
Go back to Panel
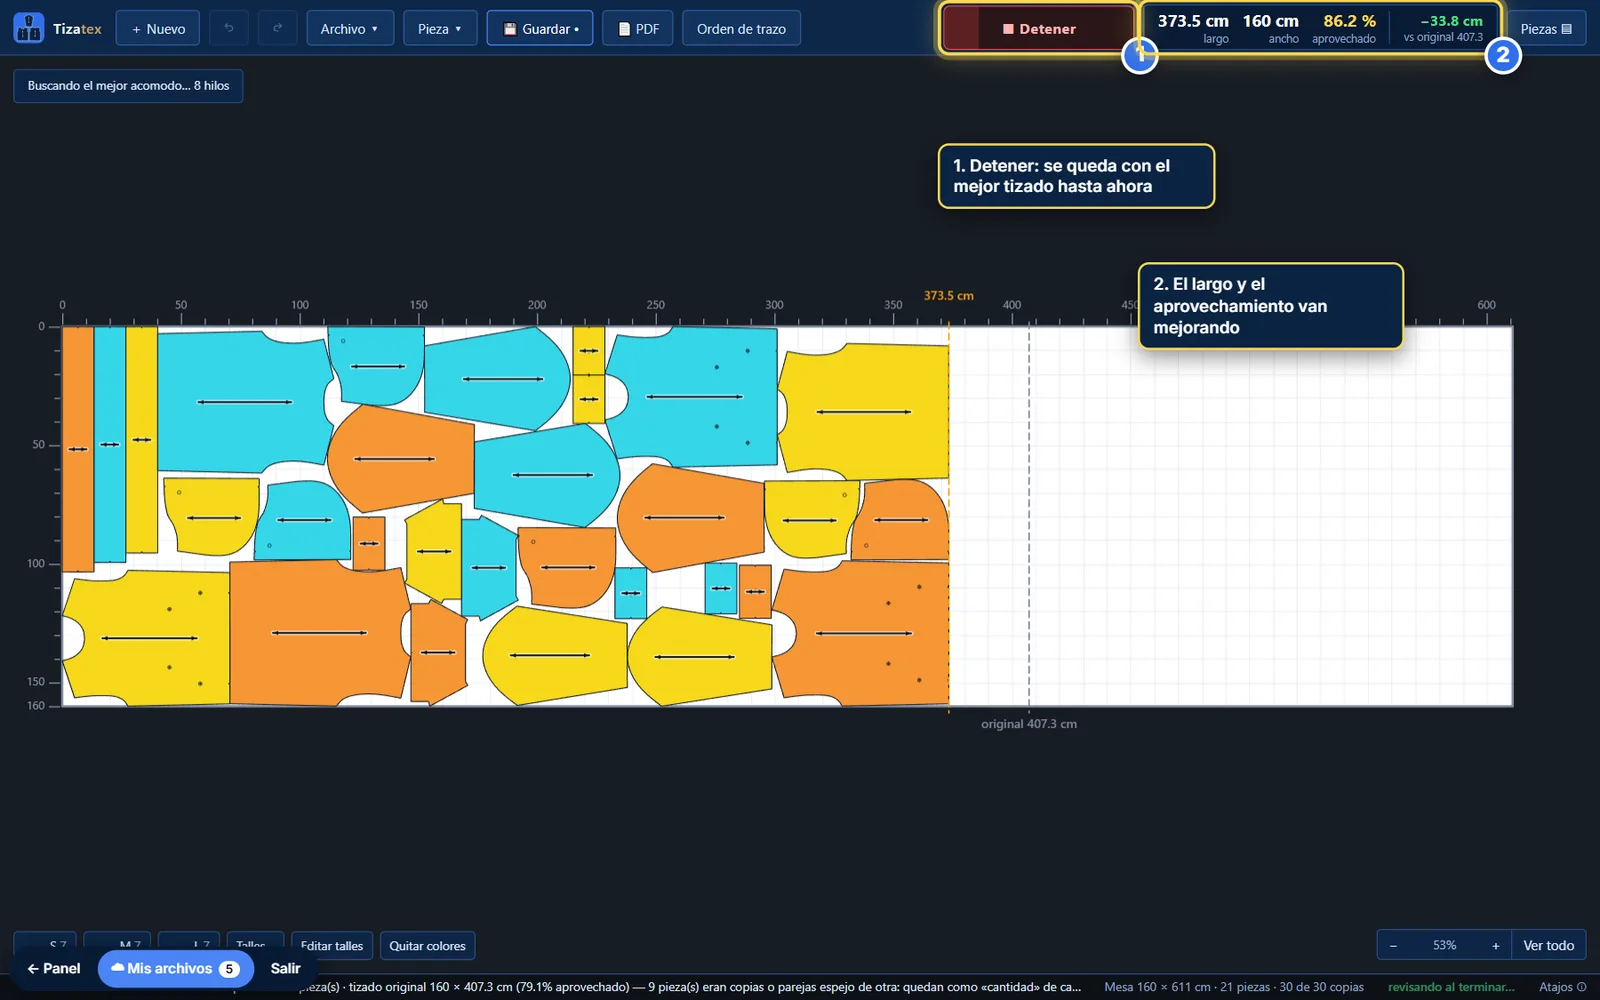54,968
